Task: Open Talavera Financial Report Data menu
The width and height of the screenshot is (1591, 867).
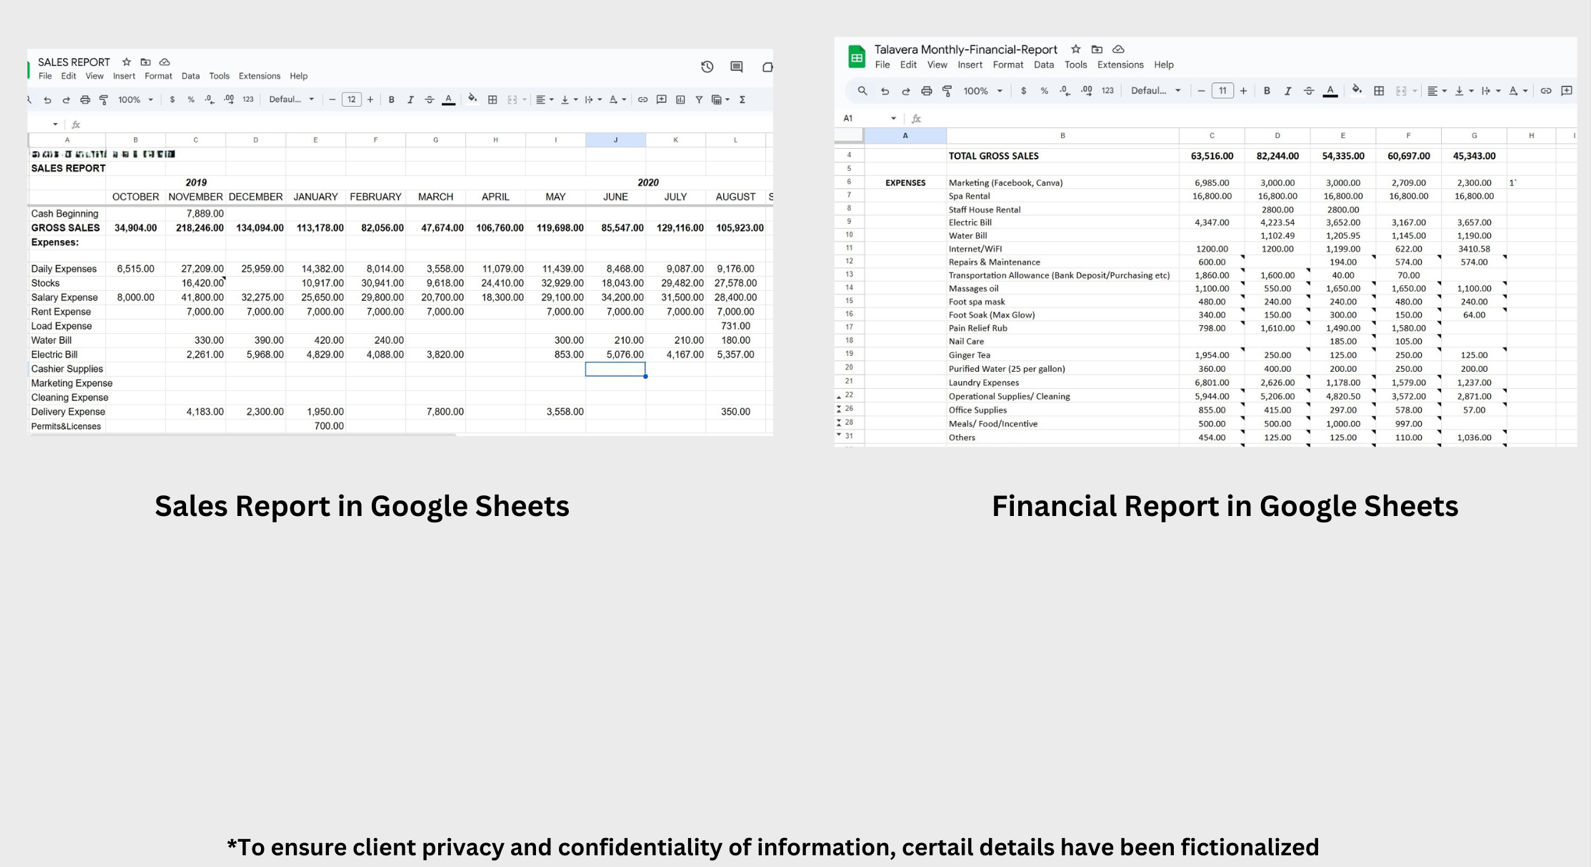Action: (x=1044, y=65)
